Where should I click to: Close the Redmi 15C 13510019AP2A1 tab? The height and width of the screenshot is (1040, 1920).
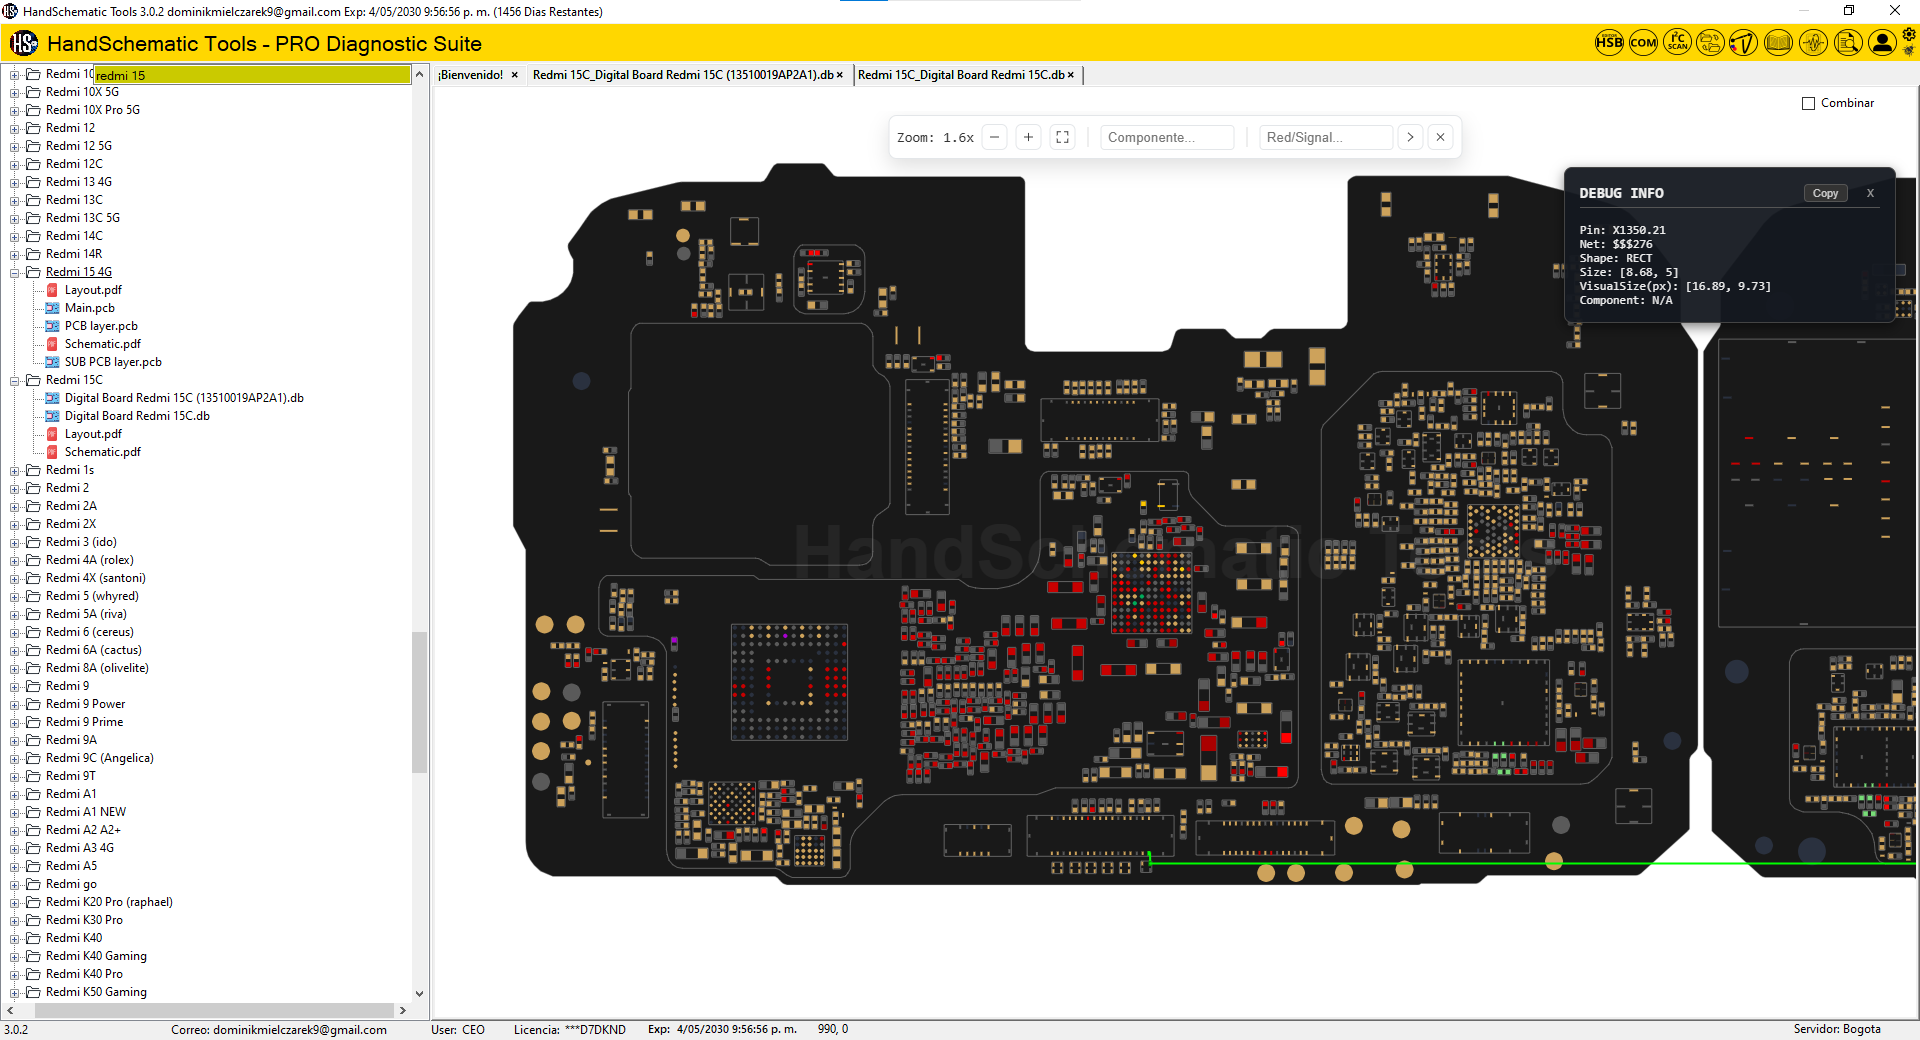(840, 75)
